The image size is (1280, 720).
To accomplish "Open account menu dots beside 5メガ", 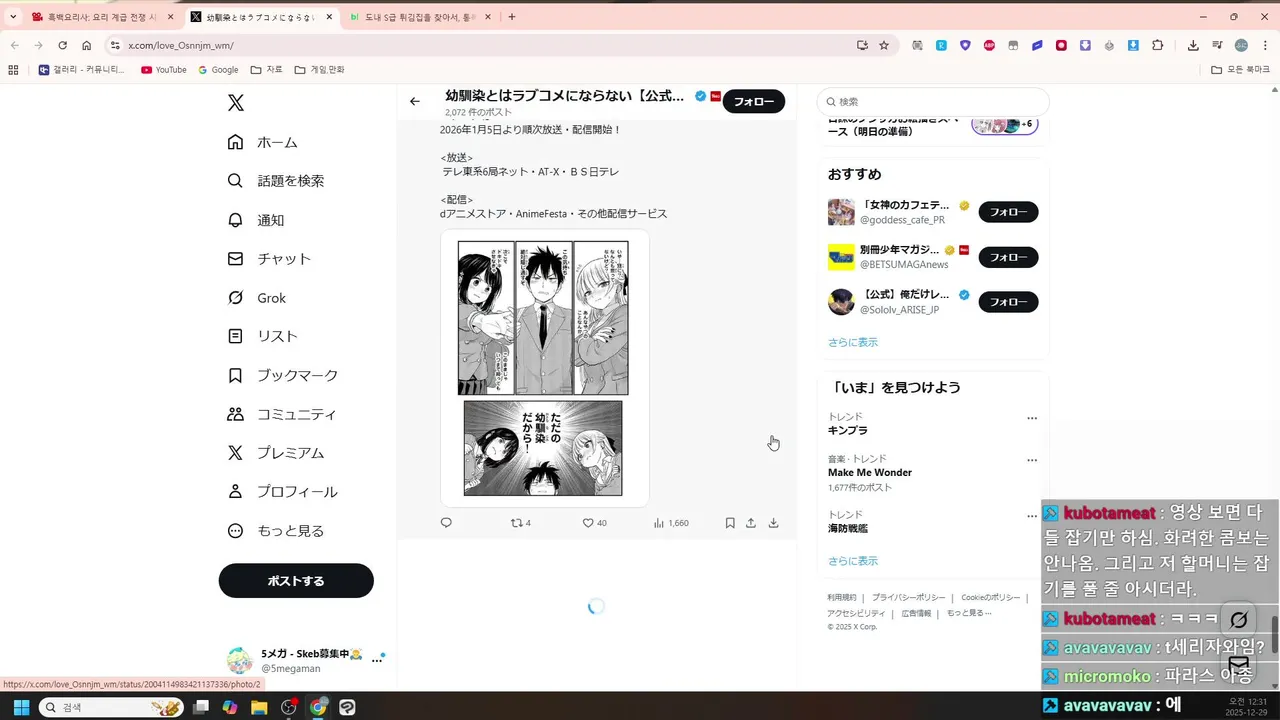I will tap(377, 660).
